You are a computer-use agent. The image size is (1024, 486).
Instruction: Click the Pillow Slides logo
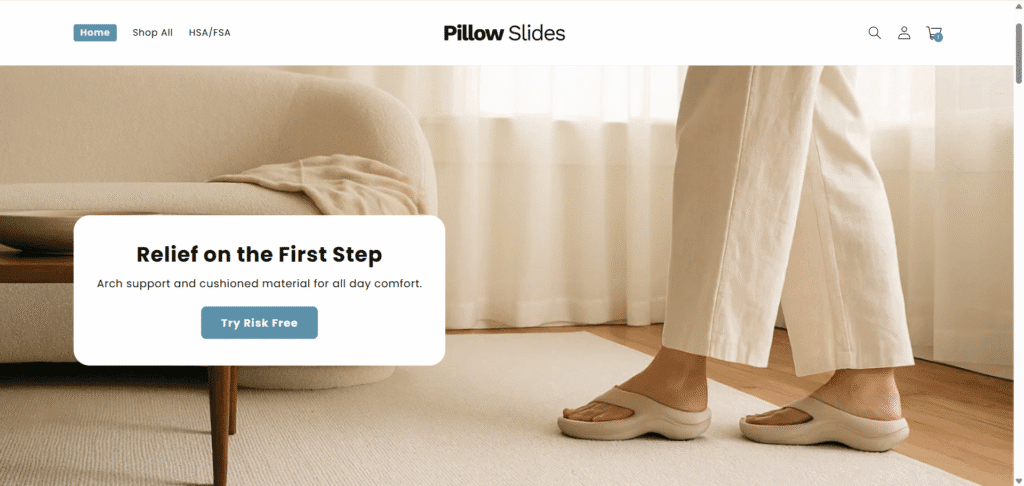point(504,33)
